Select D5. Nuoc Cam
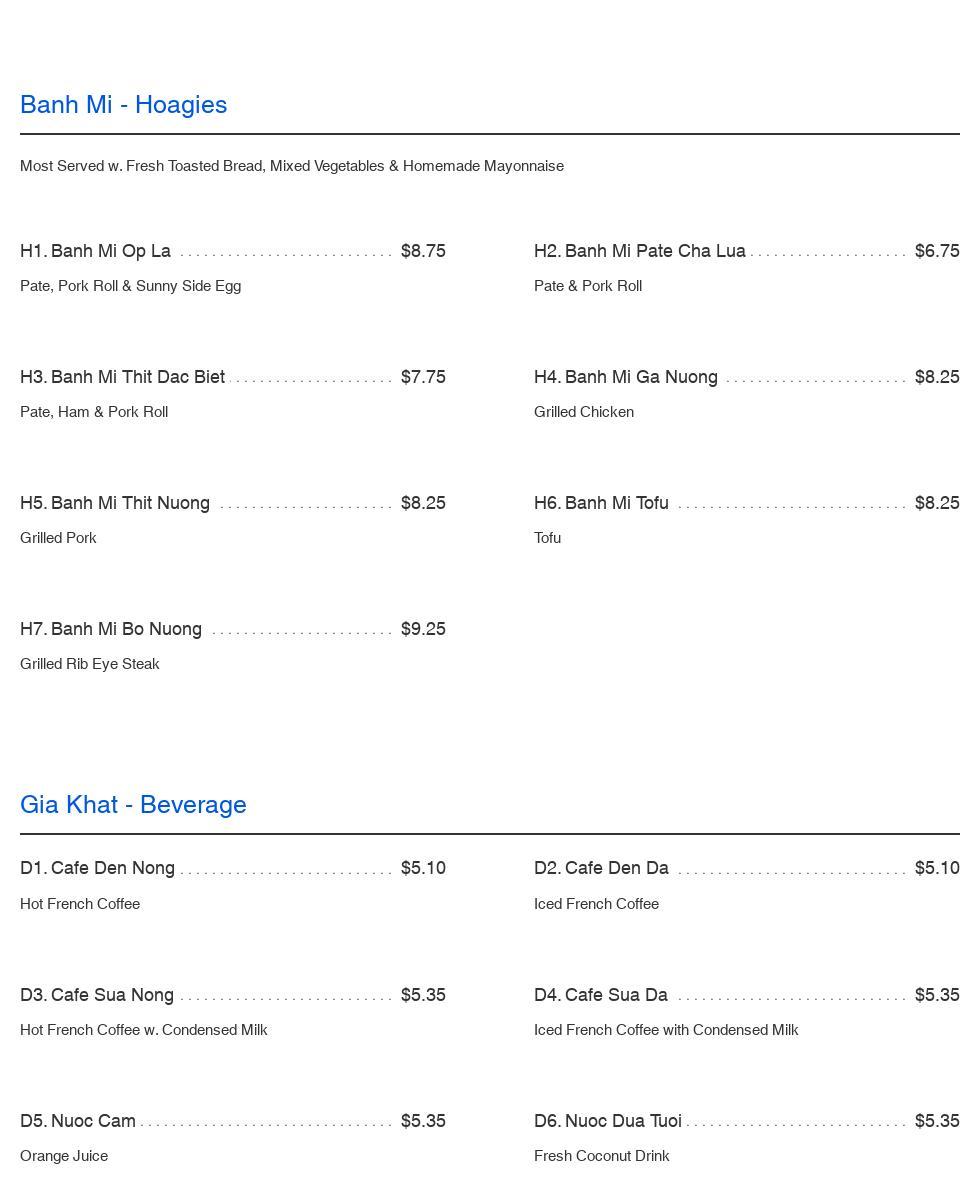The height and width of the screenshot is (1200, 965). click(78, 1121)
